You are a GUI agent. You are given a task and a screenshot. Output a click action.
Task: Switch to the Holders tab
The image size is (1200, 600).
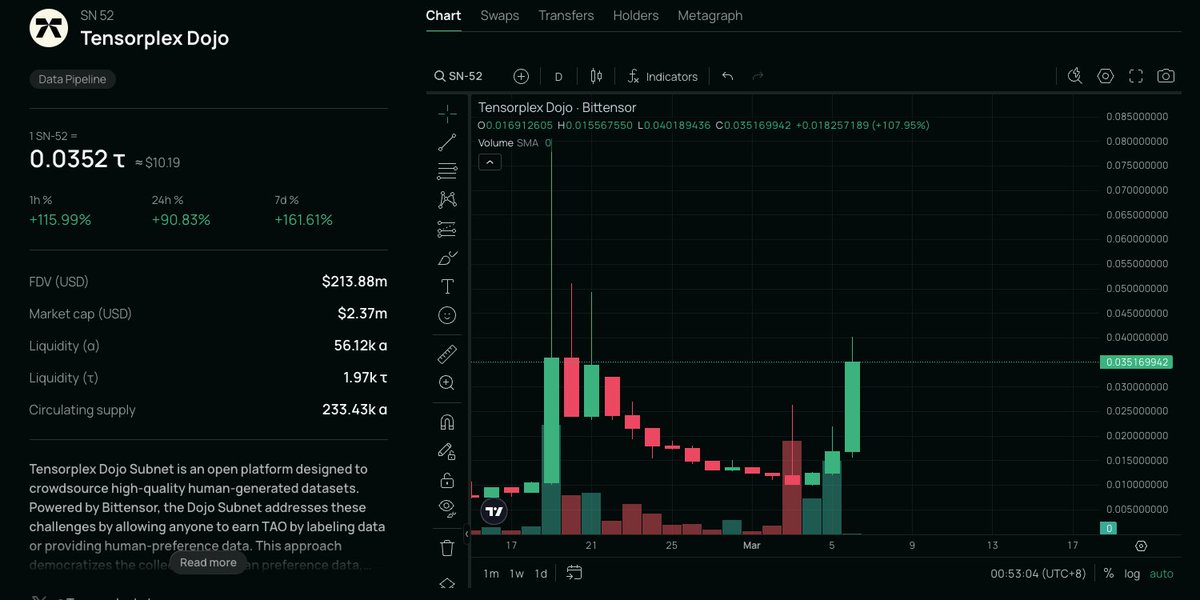[636, 15]
